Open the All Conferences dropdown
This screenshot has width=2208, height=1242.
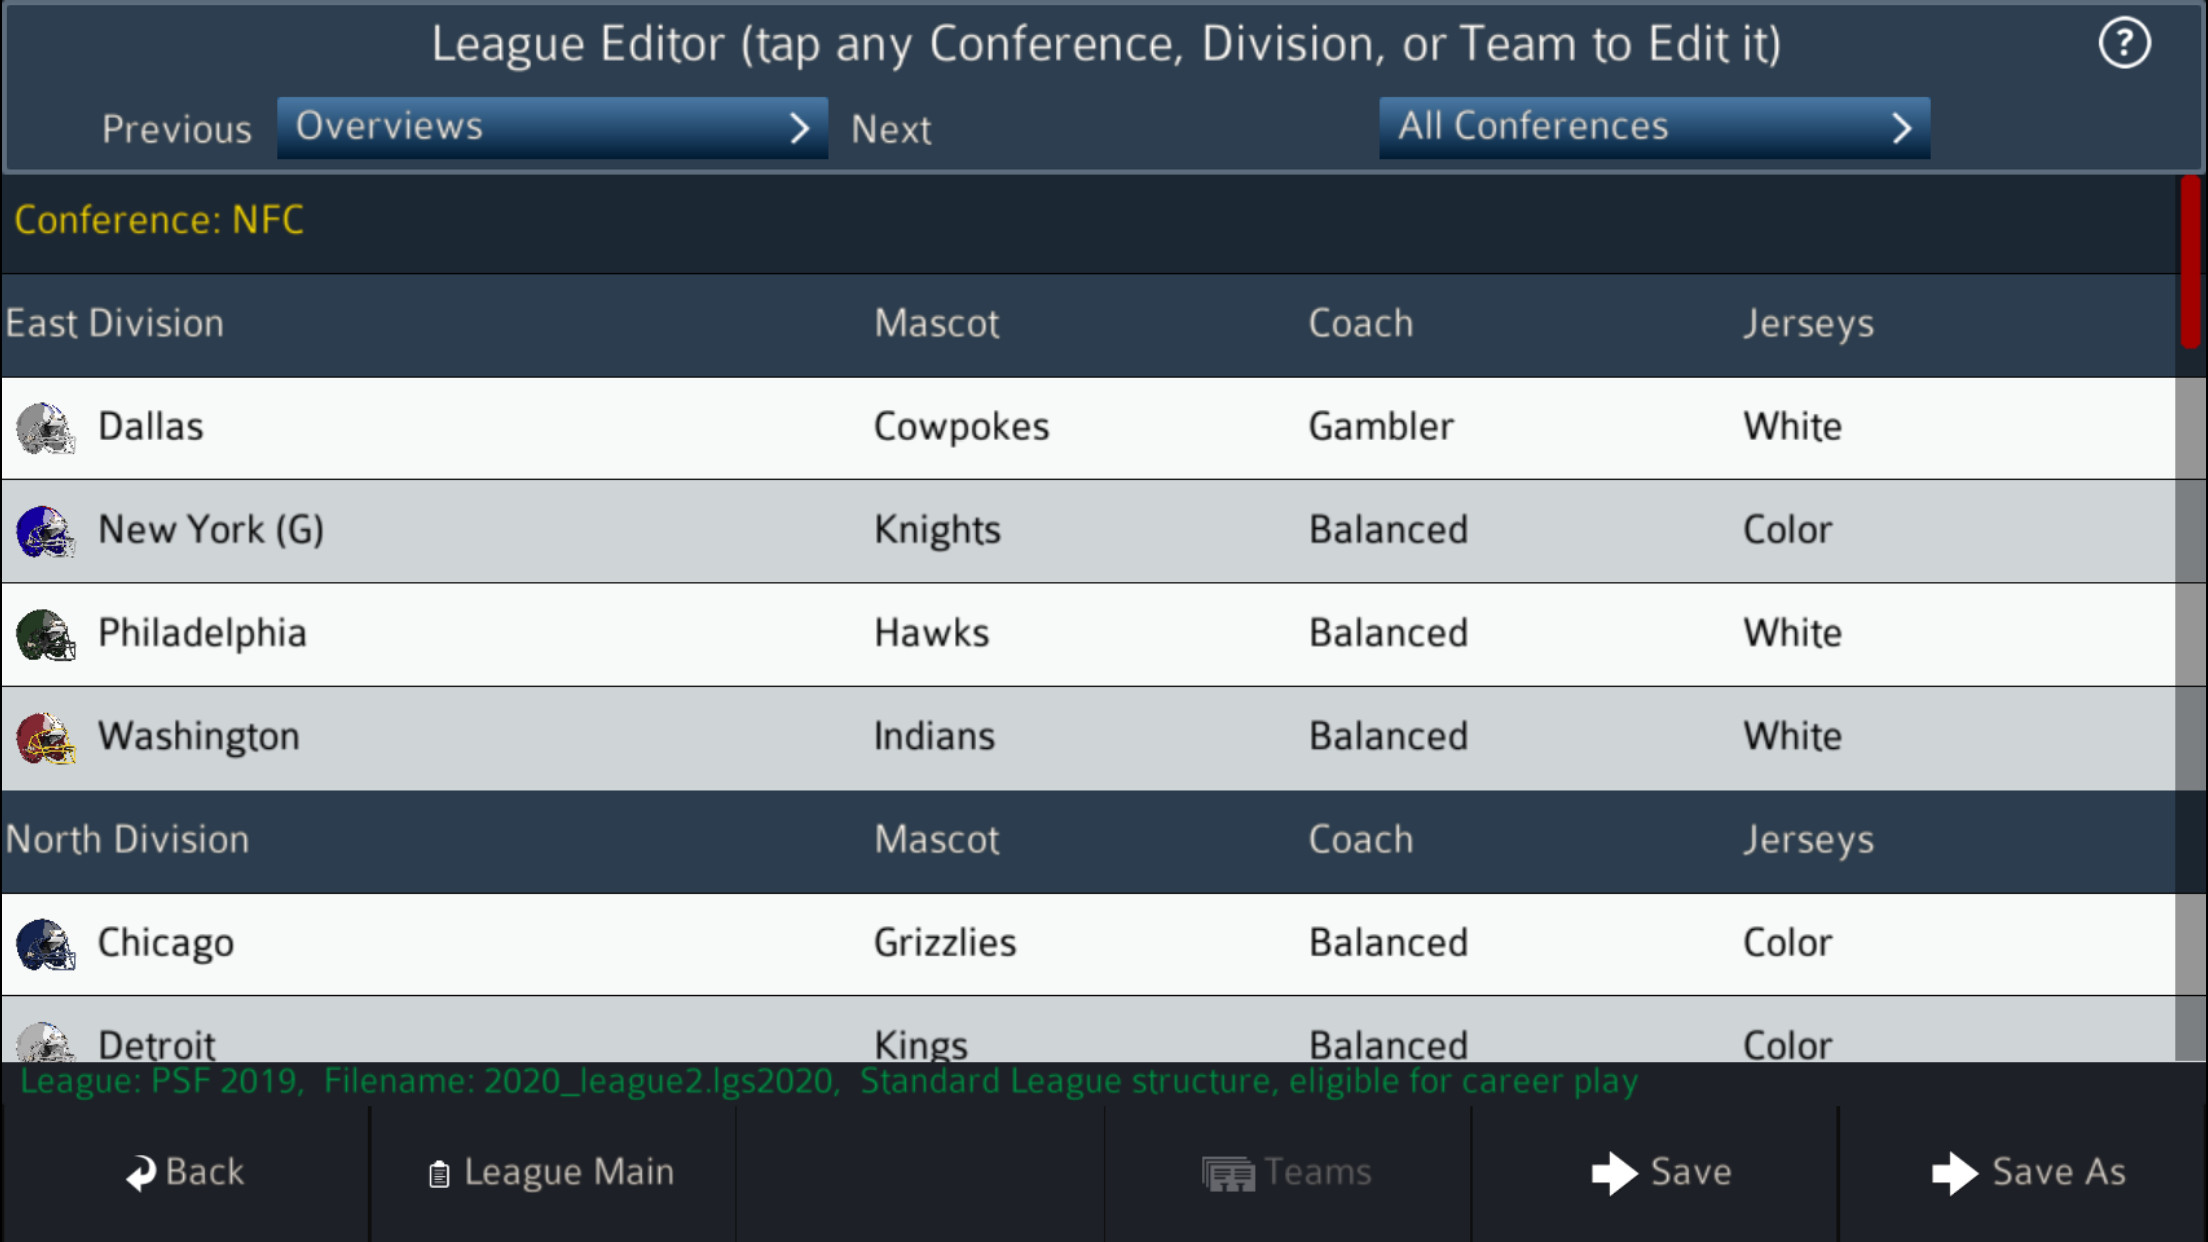tap(1654, 127)
